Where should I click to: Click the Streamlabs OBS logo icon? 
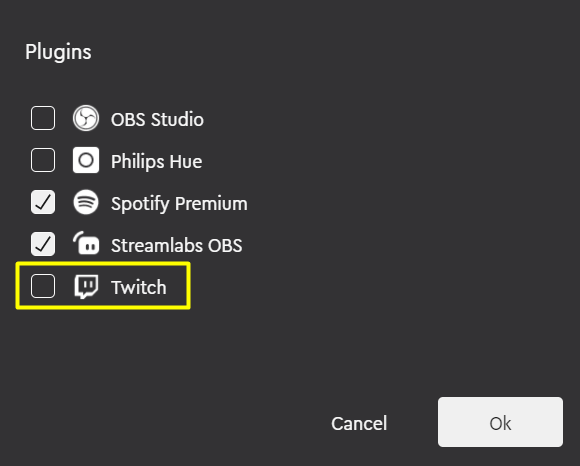click(86, 244)
